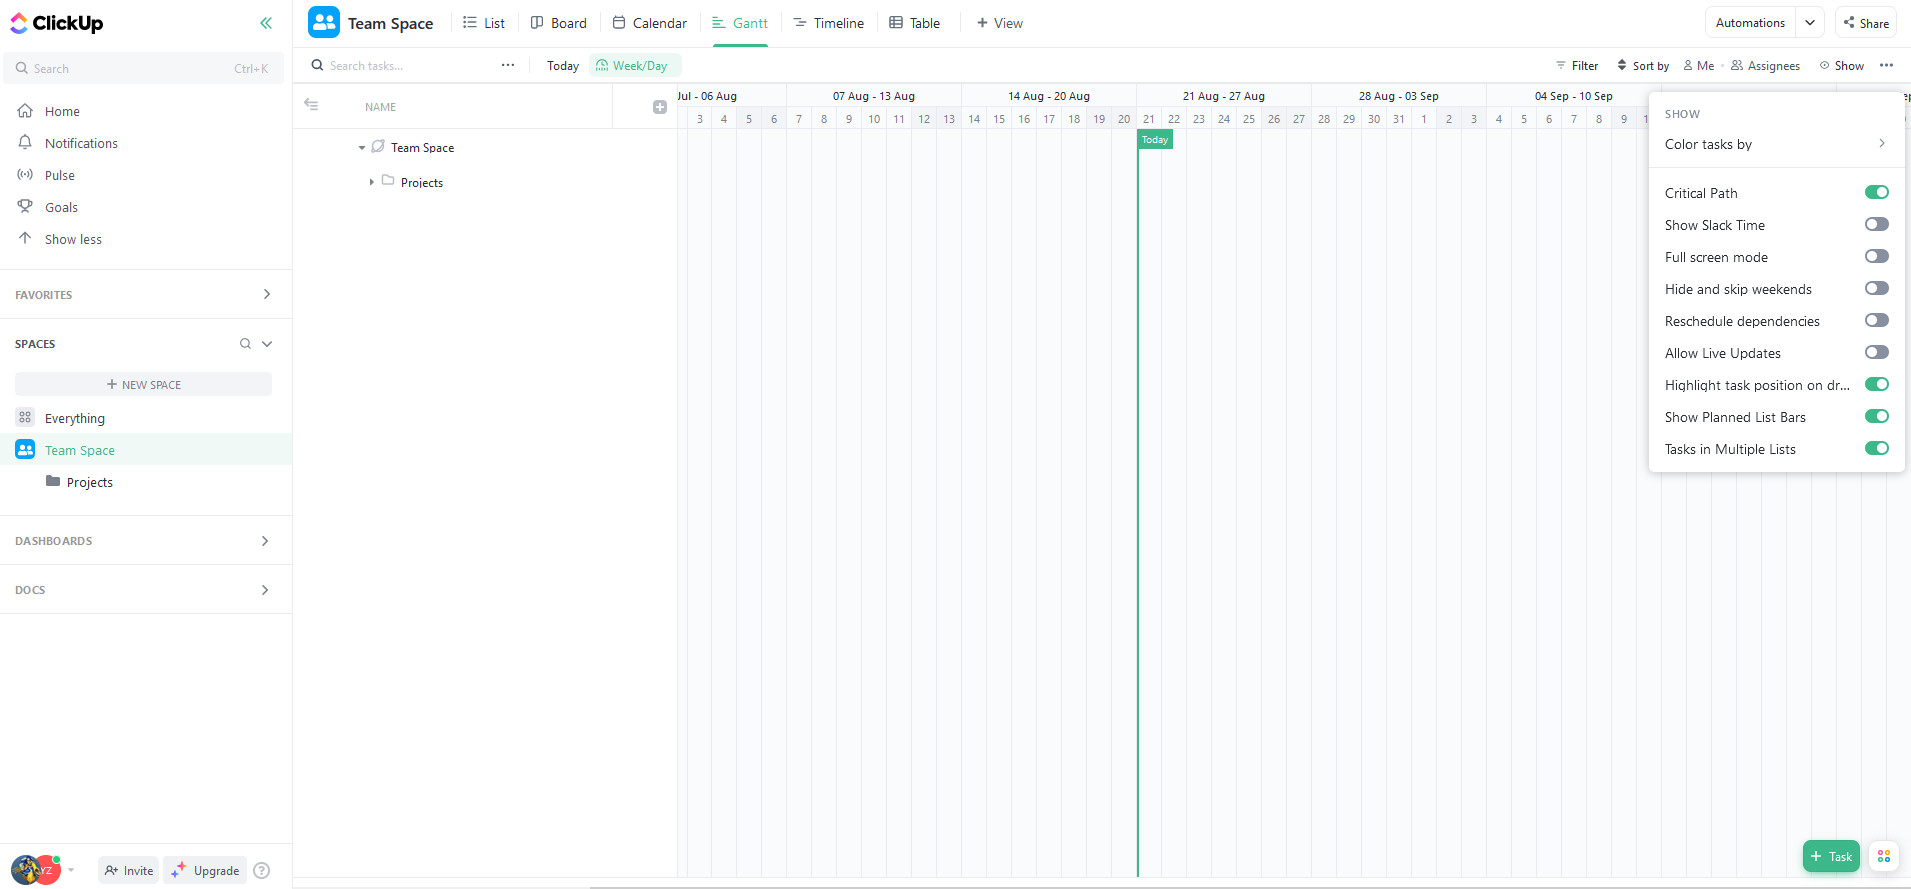Click the Share button

[1866, 22]
